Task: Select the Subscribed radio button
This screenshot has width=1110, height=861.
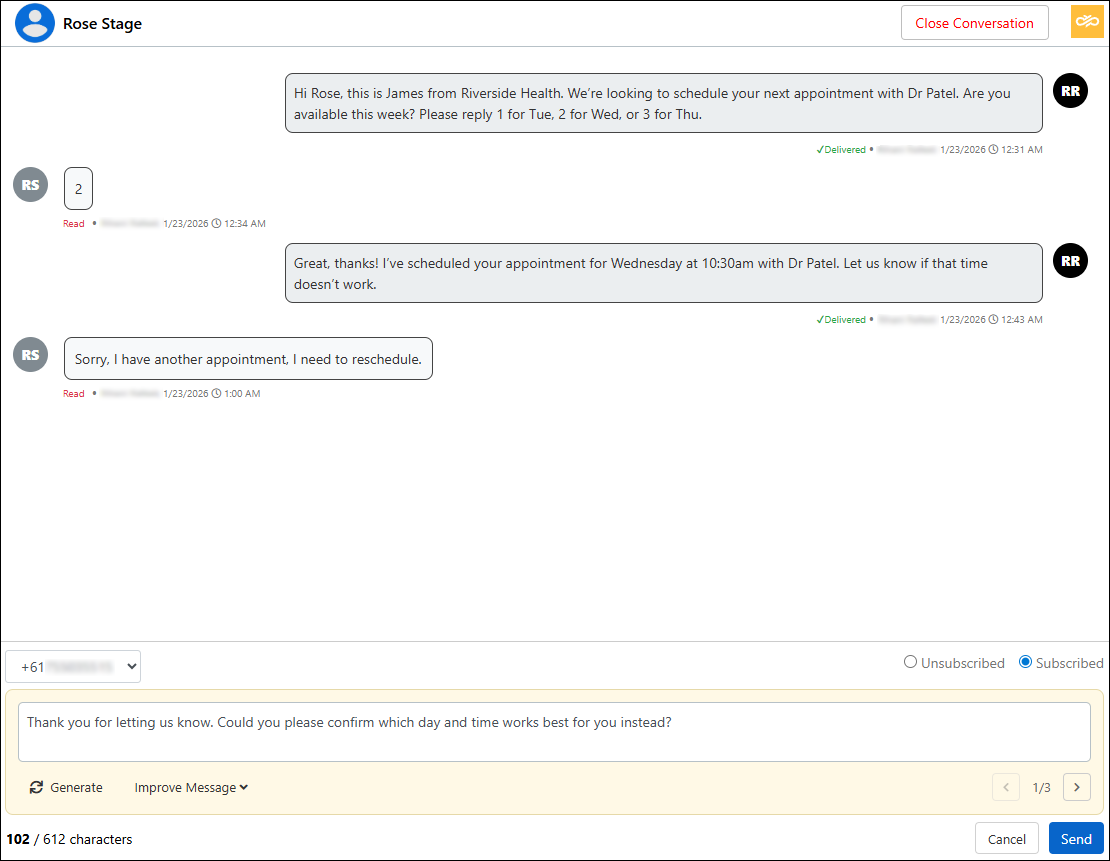Action: (x=1025, y=662)
